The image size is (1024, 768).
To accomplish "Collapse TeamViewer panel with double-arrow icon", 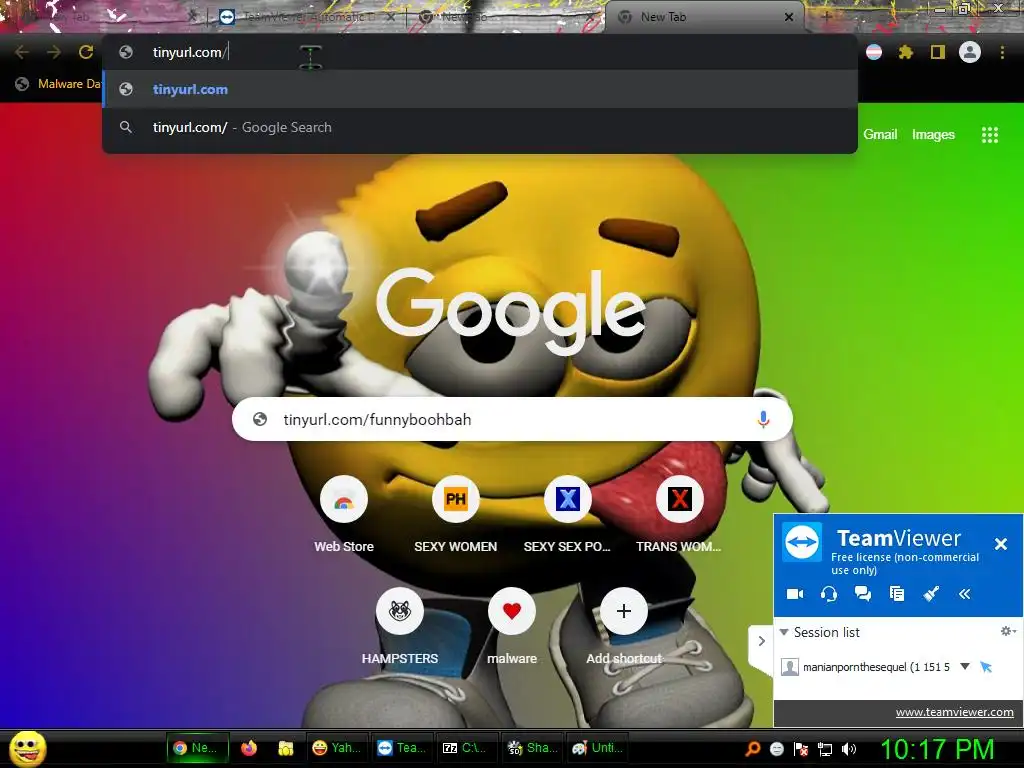I will point(965,594).
